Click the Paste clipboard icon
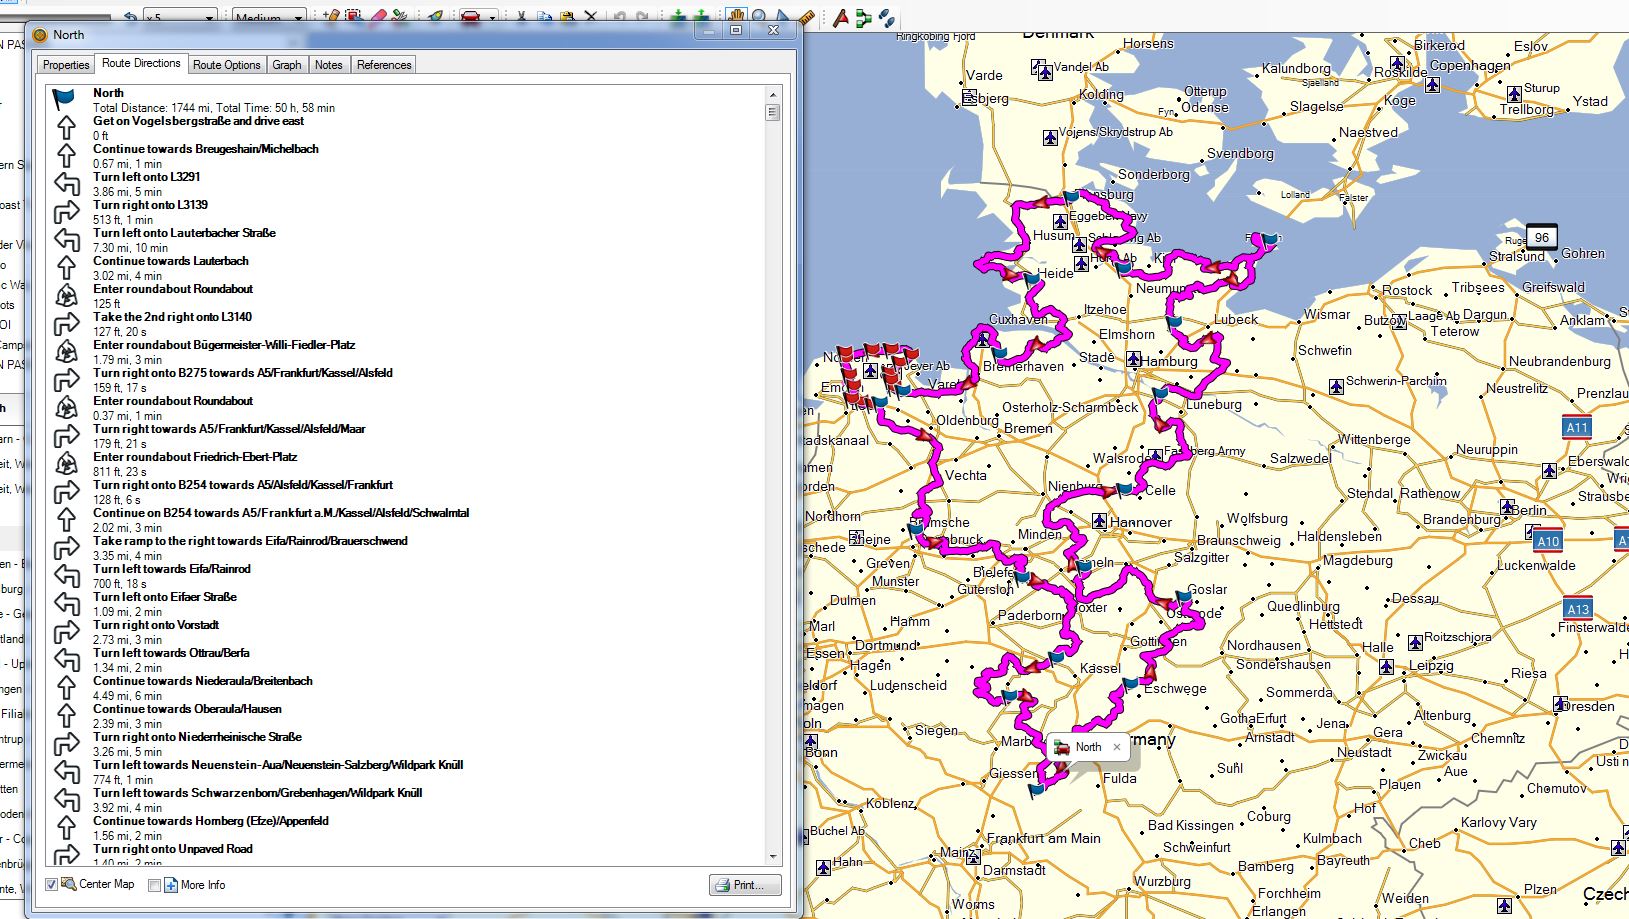This screenshot has height=919, width=1629. click(567, 17)
